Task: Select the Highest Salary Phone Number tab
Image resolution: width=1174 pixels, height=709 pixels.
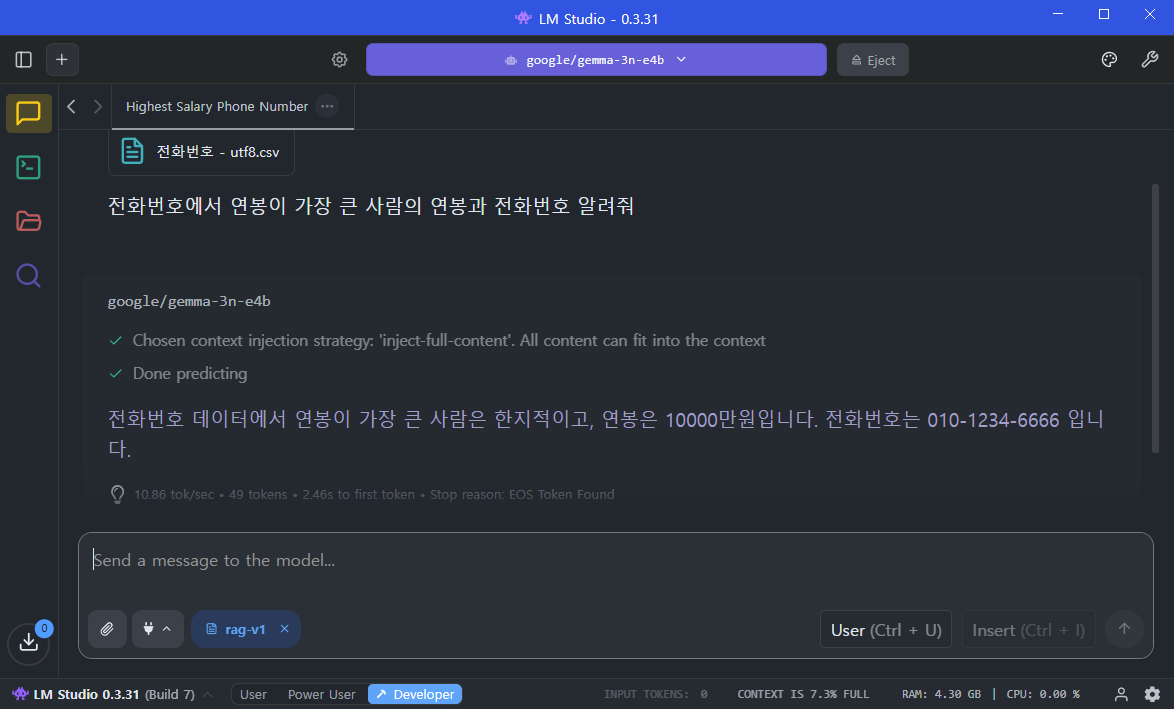Action: click(216, 106)
